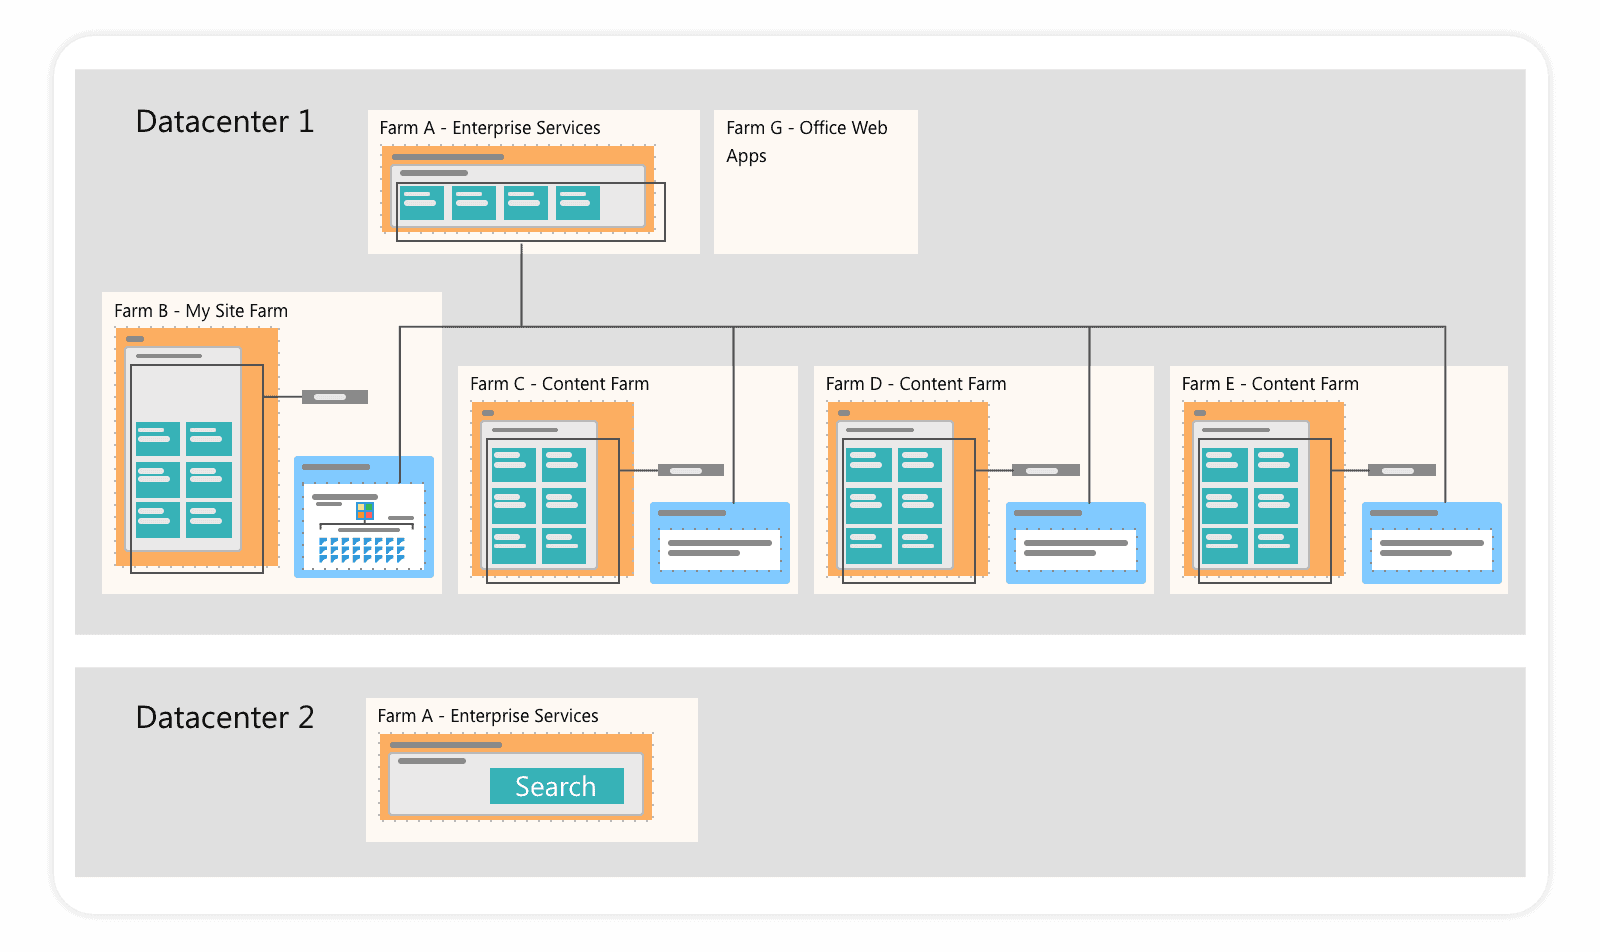Click the teal Search box in Datacenter 2
This screenshot has width=1600, height=952.
(x=557, y=786)
